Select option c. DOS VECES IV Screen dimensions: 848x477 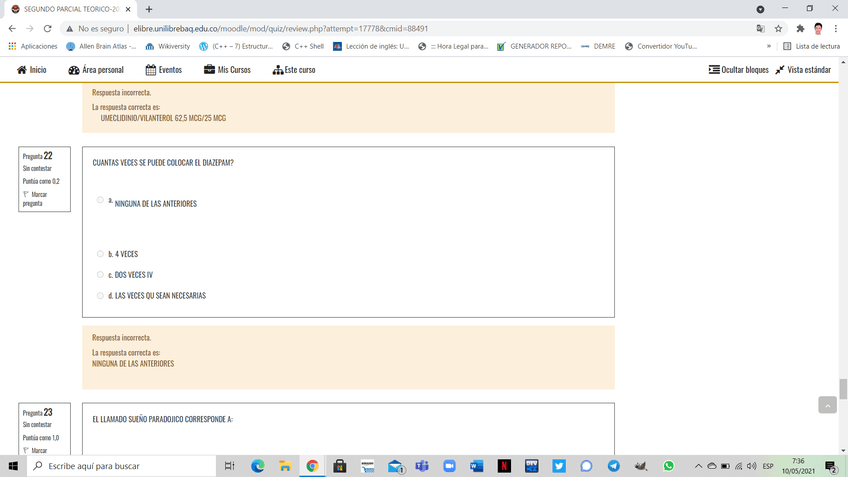click(100, 275)
